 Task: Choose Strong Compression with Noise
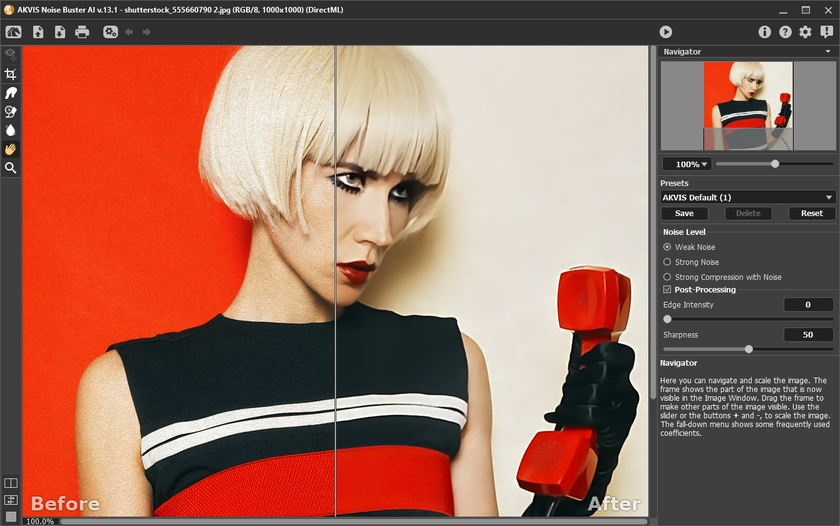pos(667,277)
